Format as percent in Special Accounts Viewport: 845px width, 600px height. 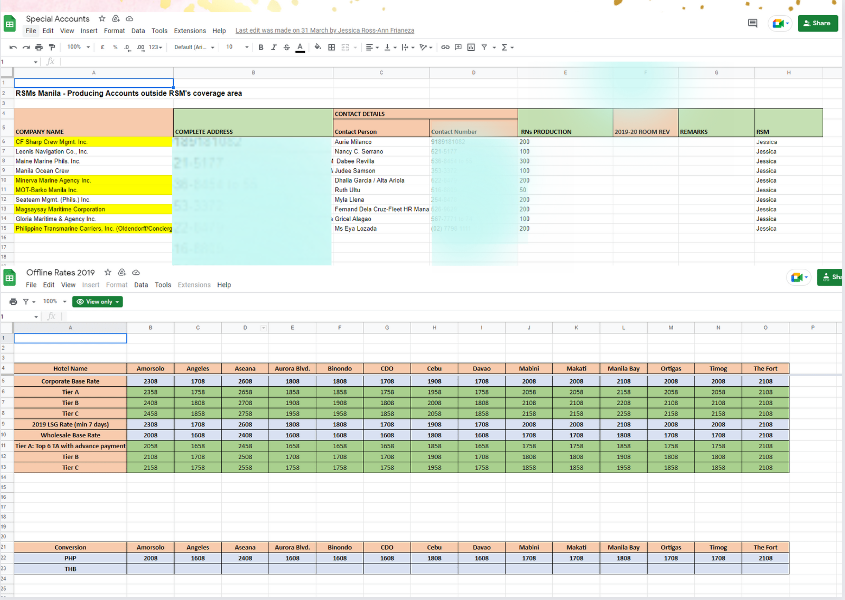[115, 47]
